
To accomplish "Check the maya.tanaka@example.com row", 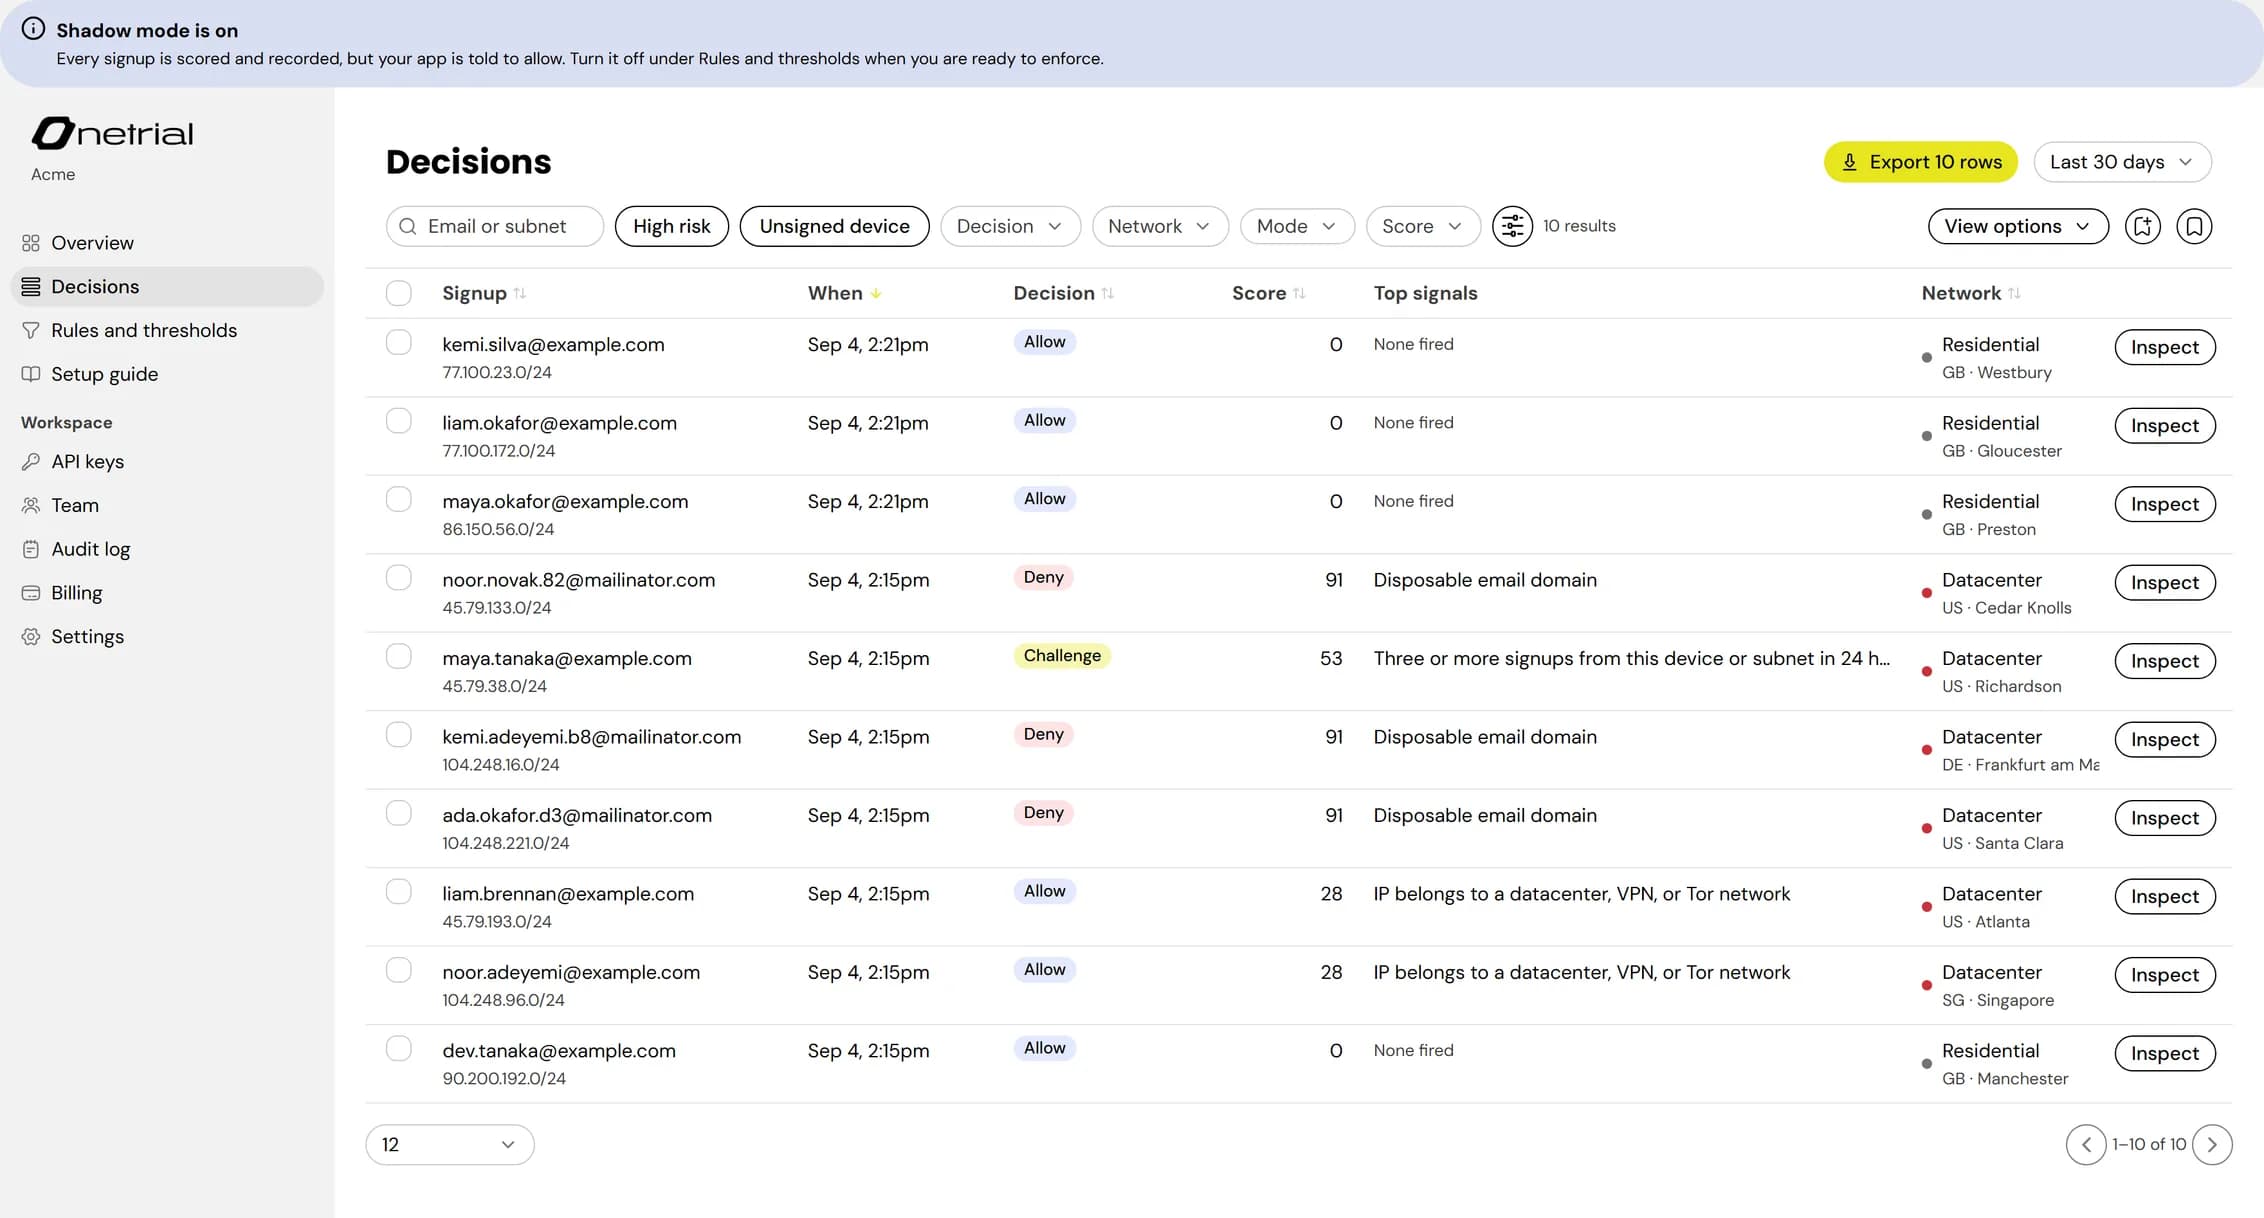I will click(399, 656).
